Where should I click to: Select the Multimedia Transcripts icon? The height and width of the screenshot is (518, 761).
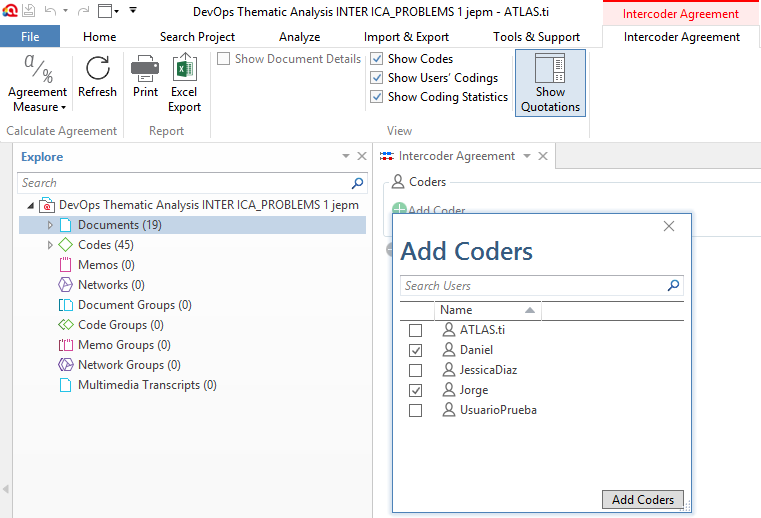pyautogui.click(x=66, y=385)
